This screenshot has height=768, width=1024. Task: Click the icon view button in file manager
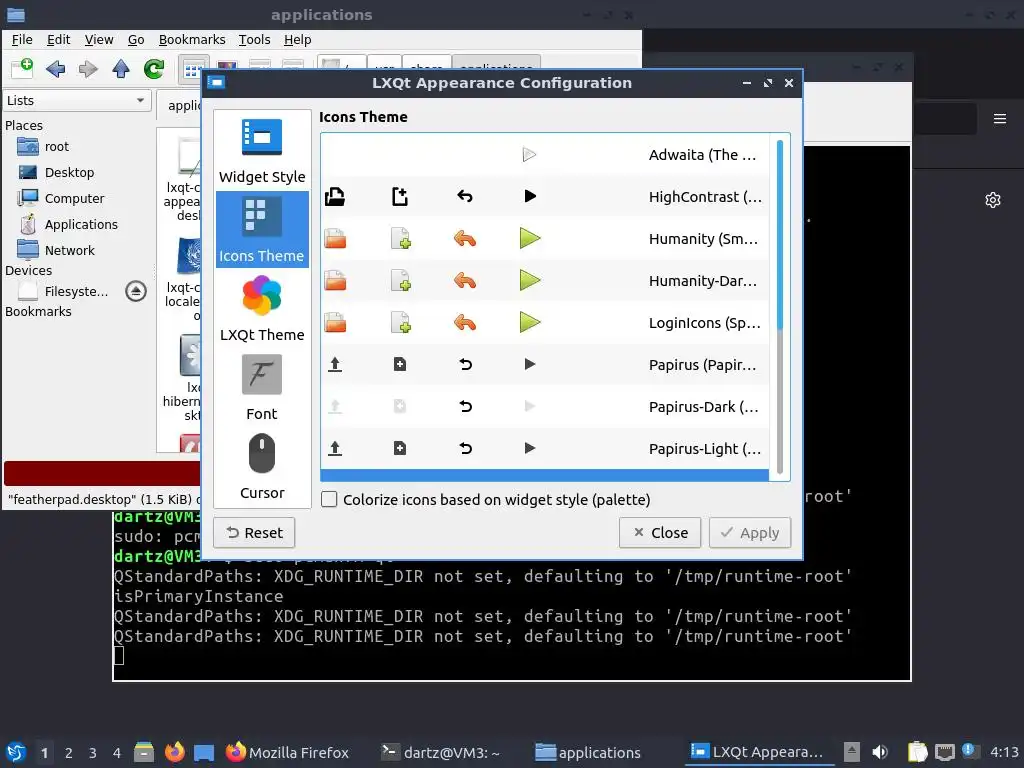(x=191, y=70)
